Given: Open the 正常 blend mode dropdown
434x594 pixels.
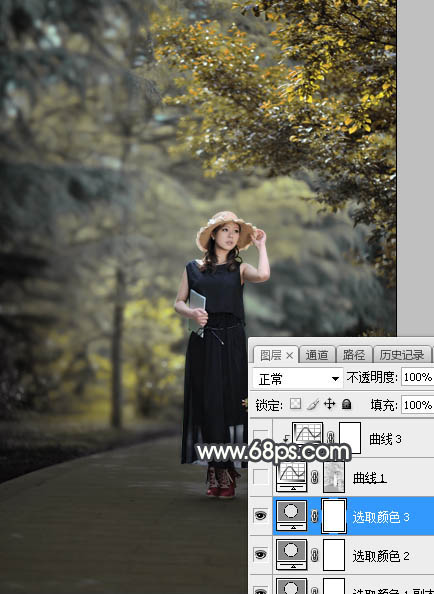Looking at the screenshot, I should pyautogui.click(x=298, y=378).
